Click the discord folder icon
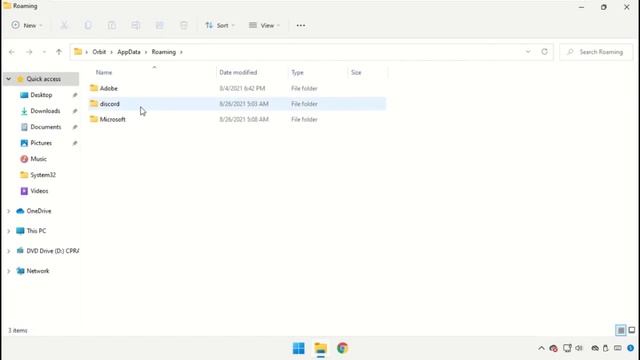Image resolution: width=640 pixels, height=360 pixels. (x=94, y=103)
